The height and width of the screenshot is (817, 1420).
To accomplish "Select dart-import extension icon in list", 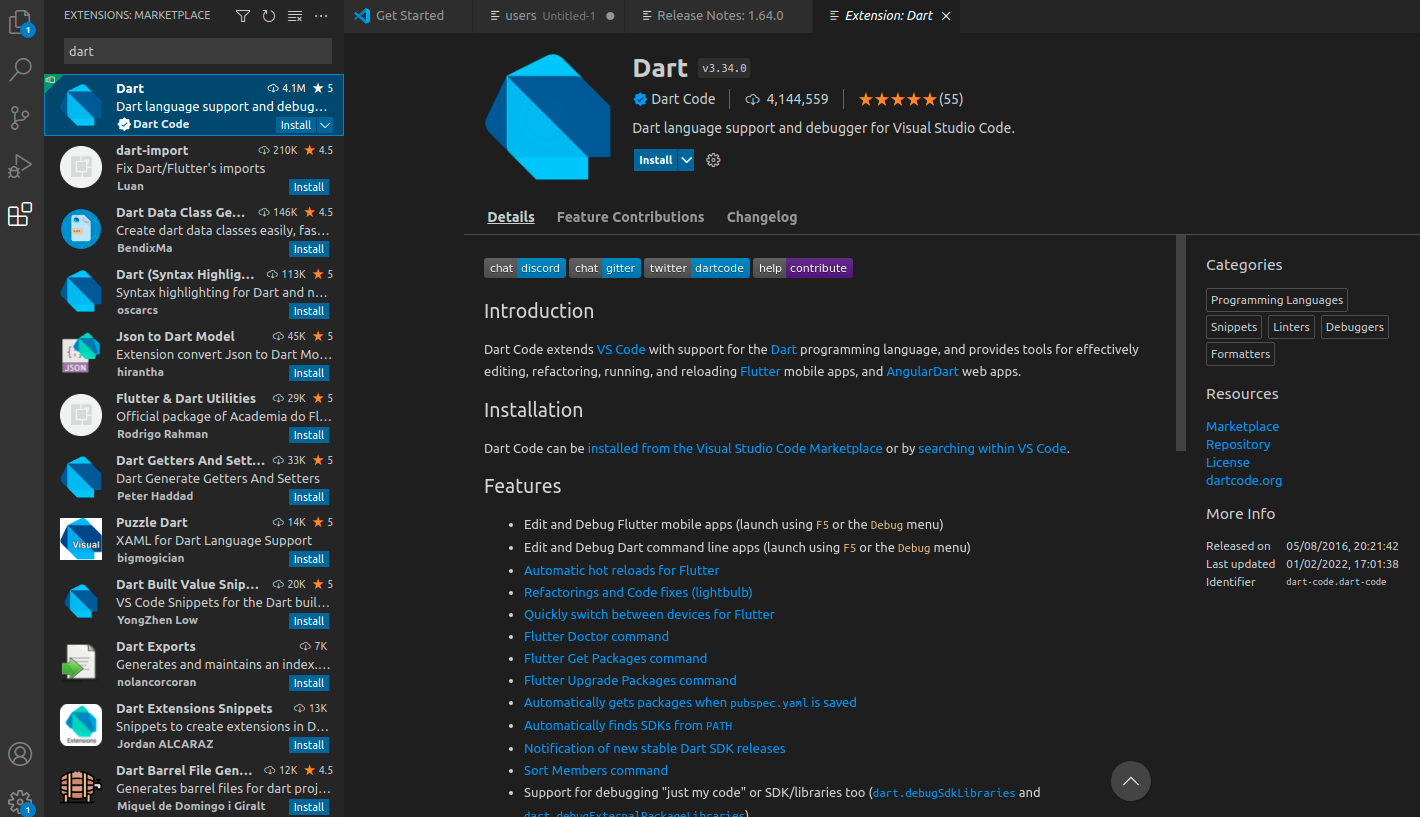I will pyautogui.click(x=81, y=167).
